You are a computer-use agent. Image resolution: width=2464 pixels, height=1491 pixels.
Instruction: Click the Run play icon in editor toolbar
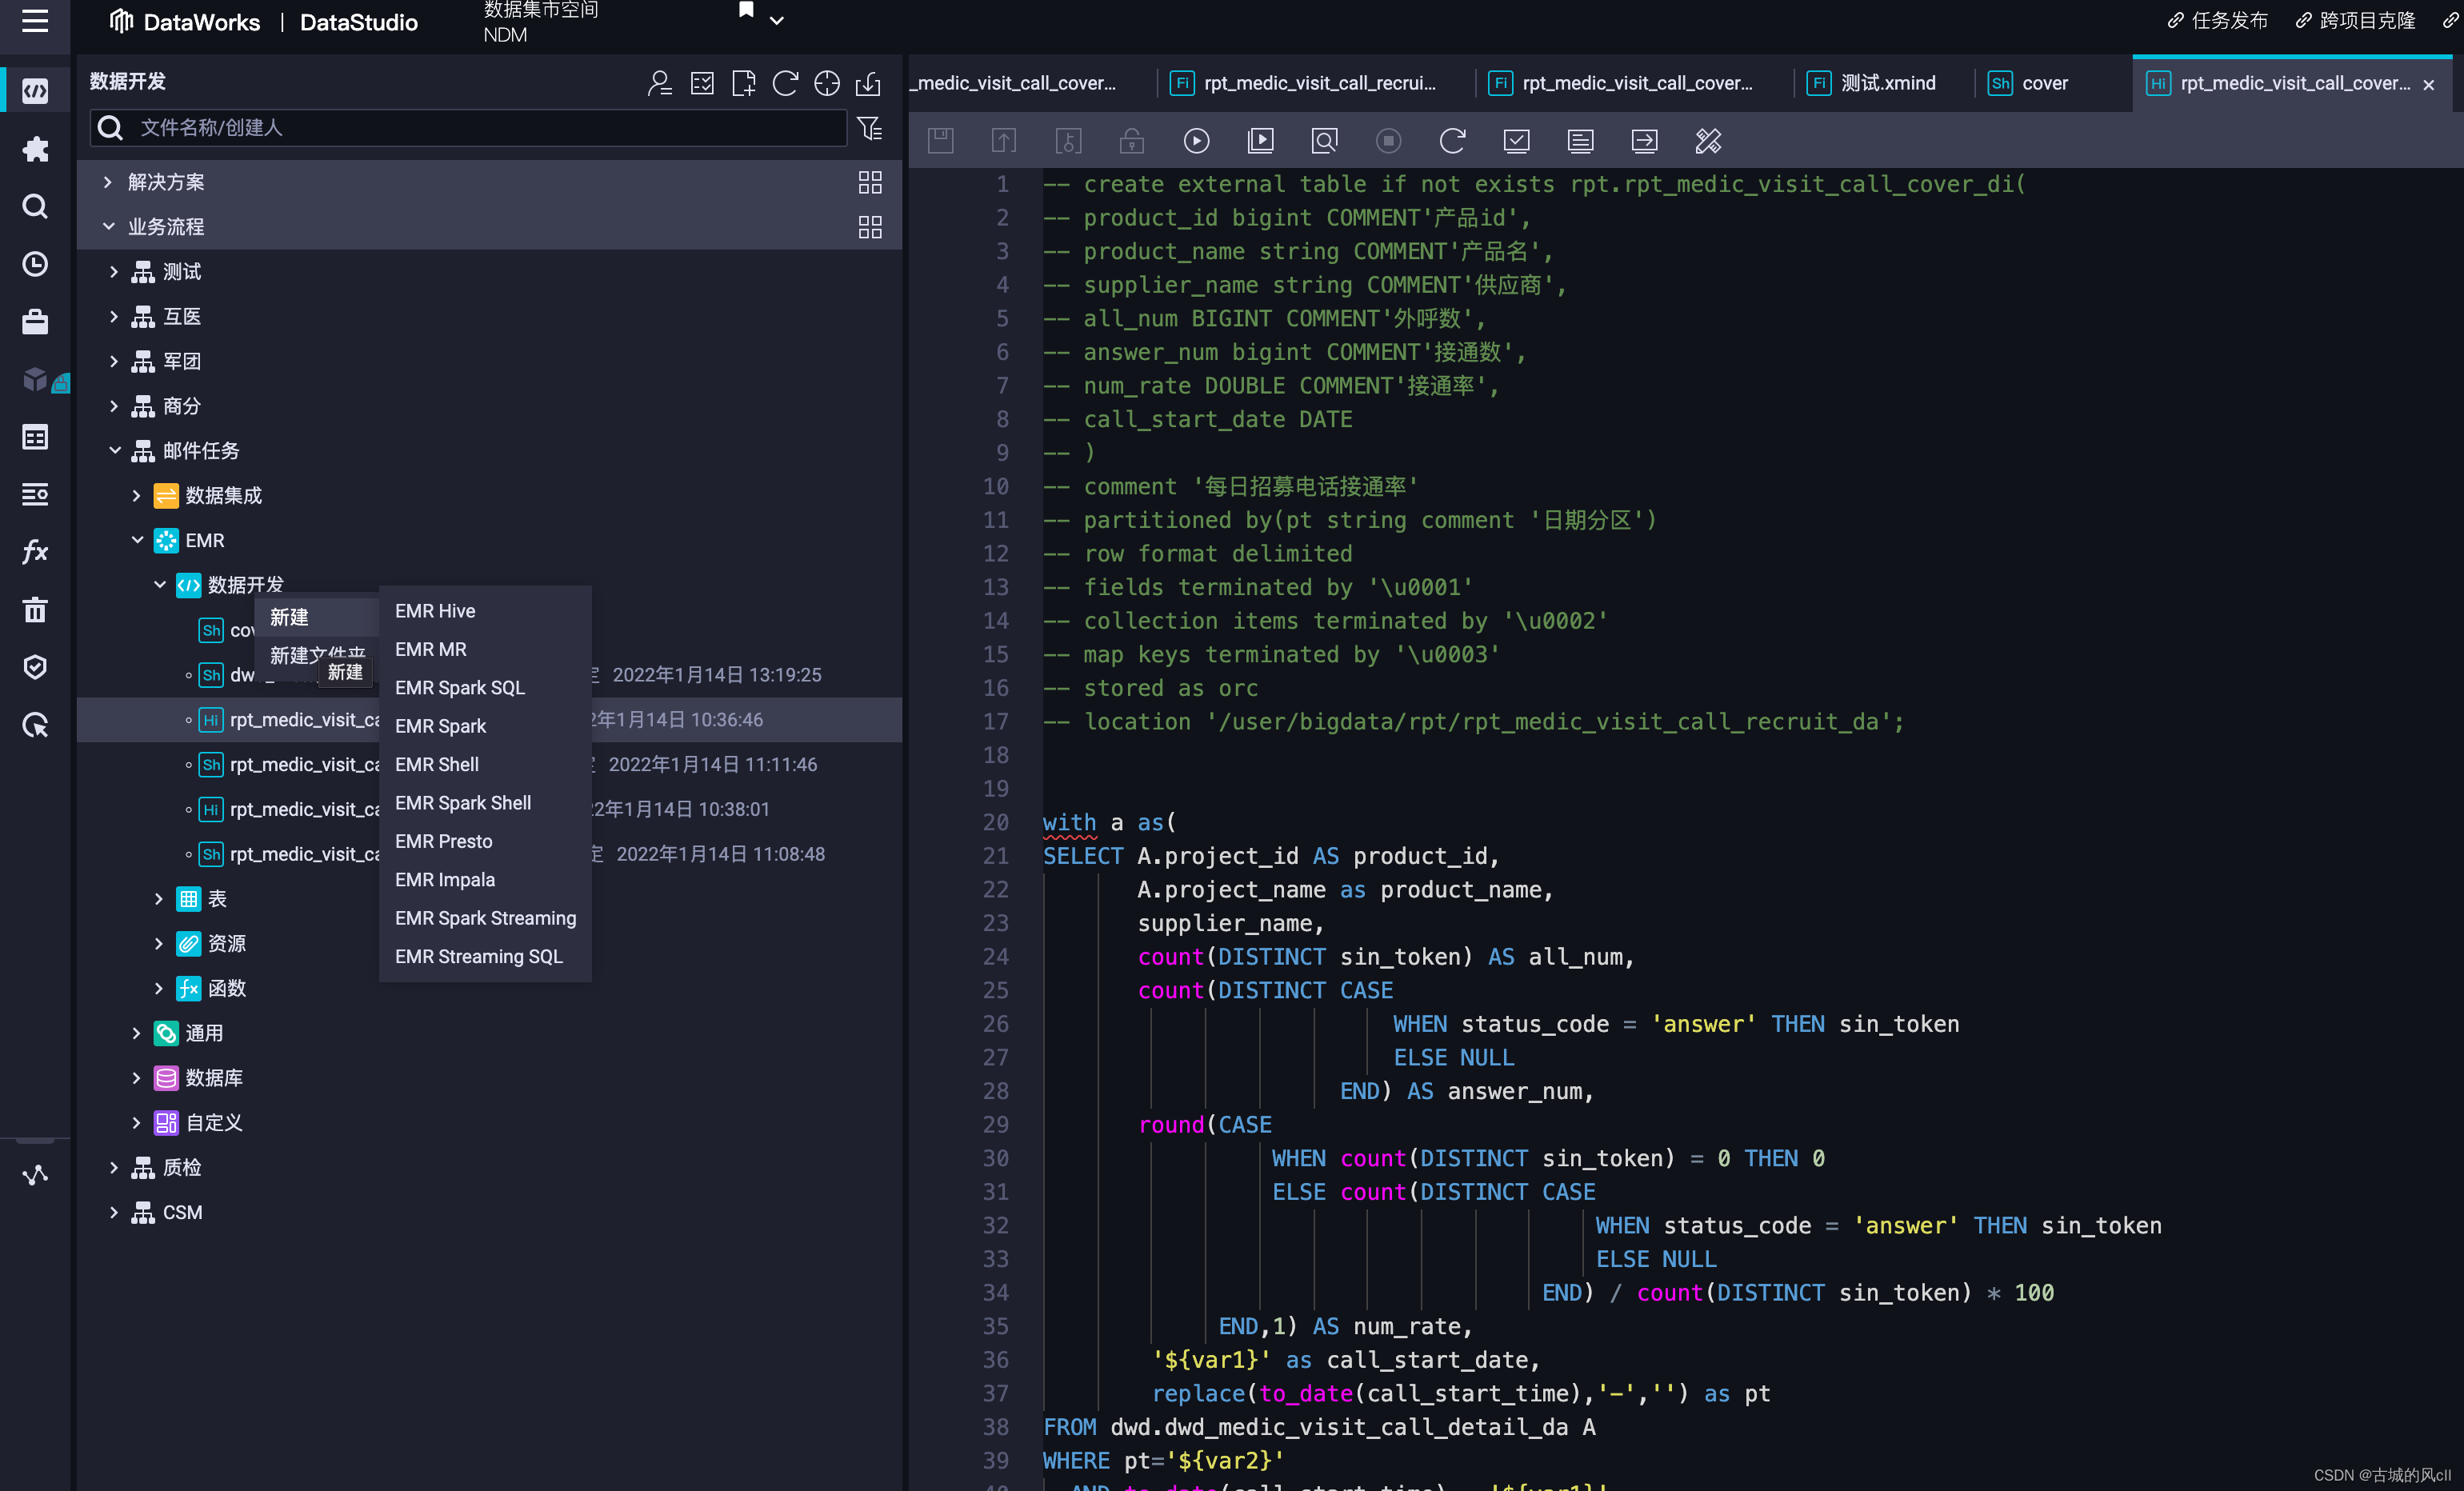coord(1196,141)
